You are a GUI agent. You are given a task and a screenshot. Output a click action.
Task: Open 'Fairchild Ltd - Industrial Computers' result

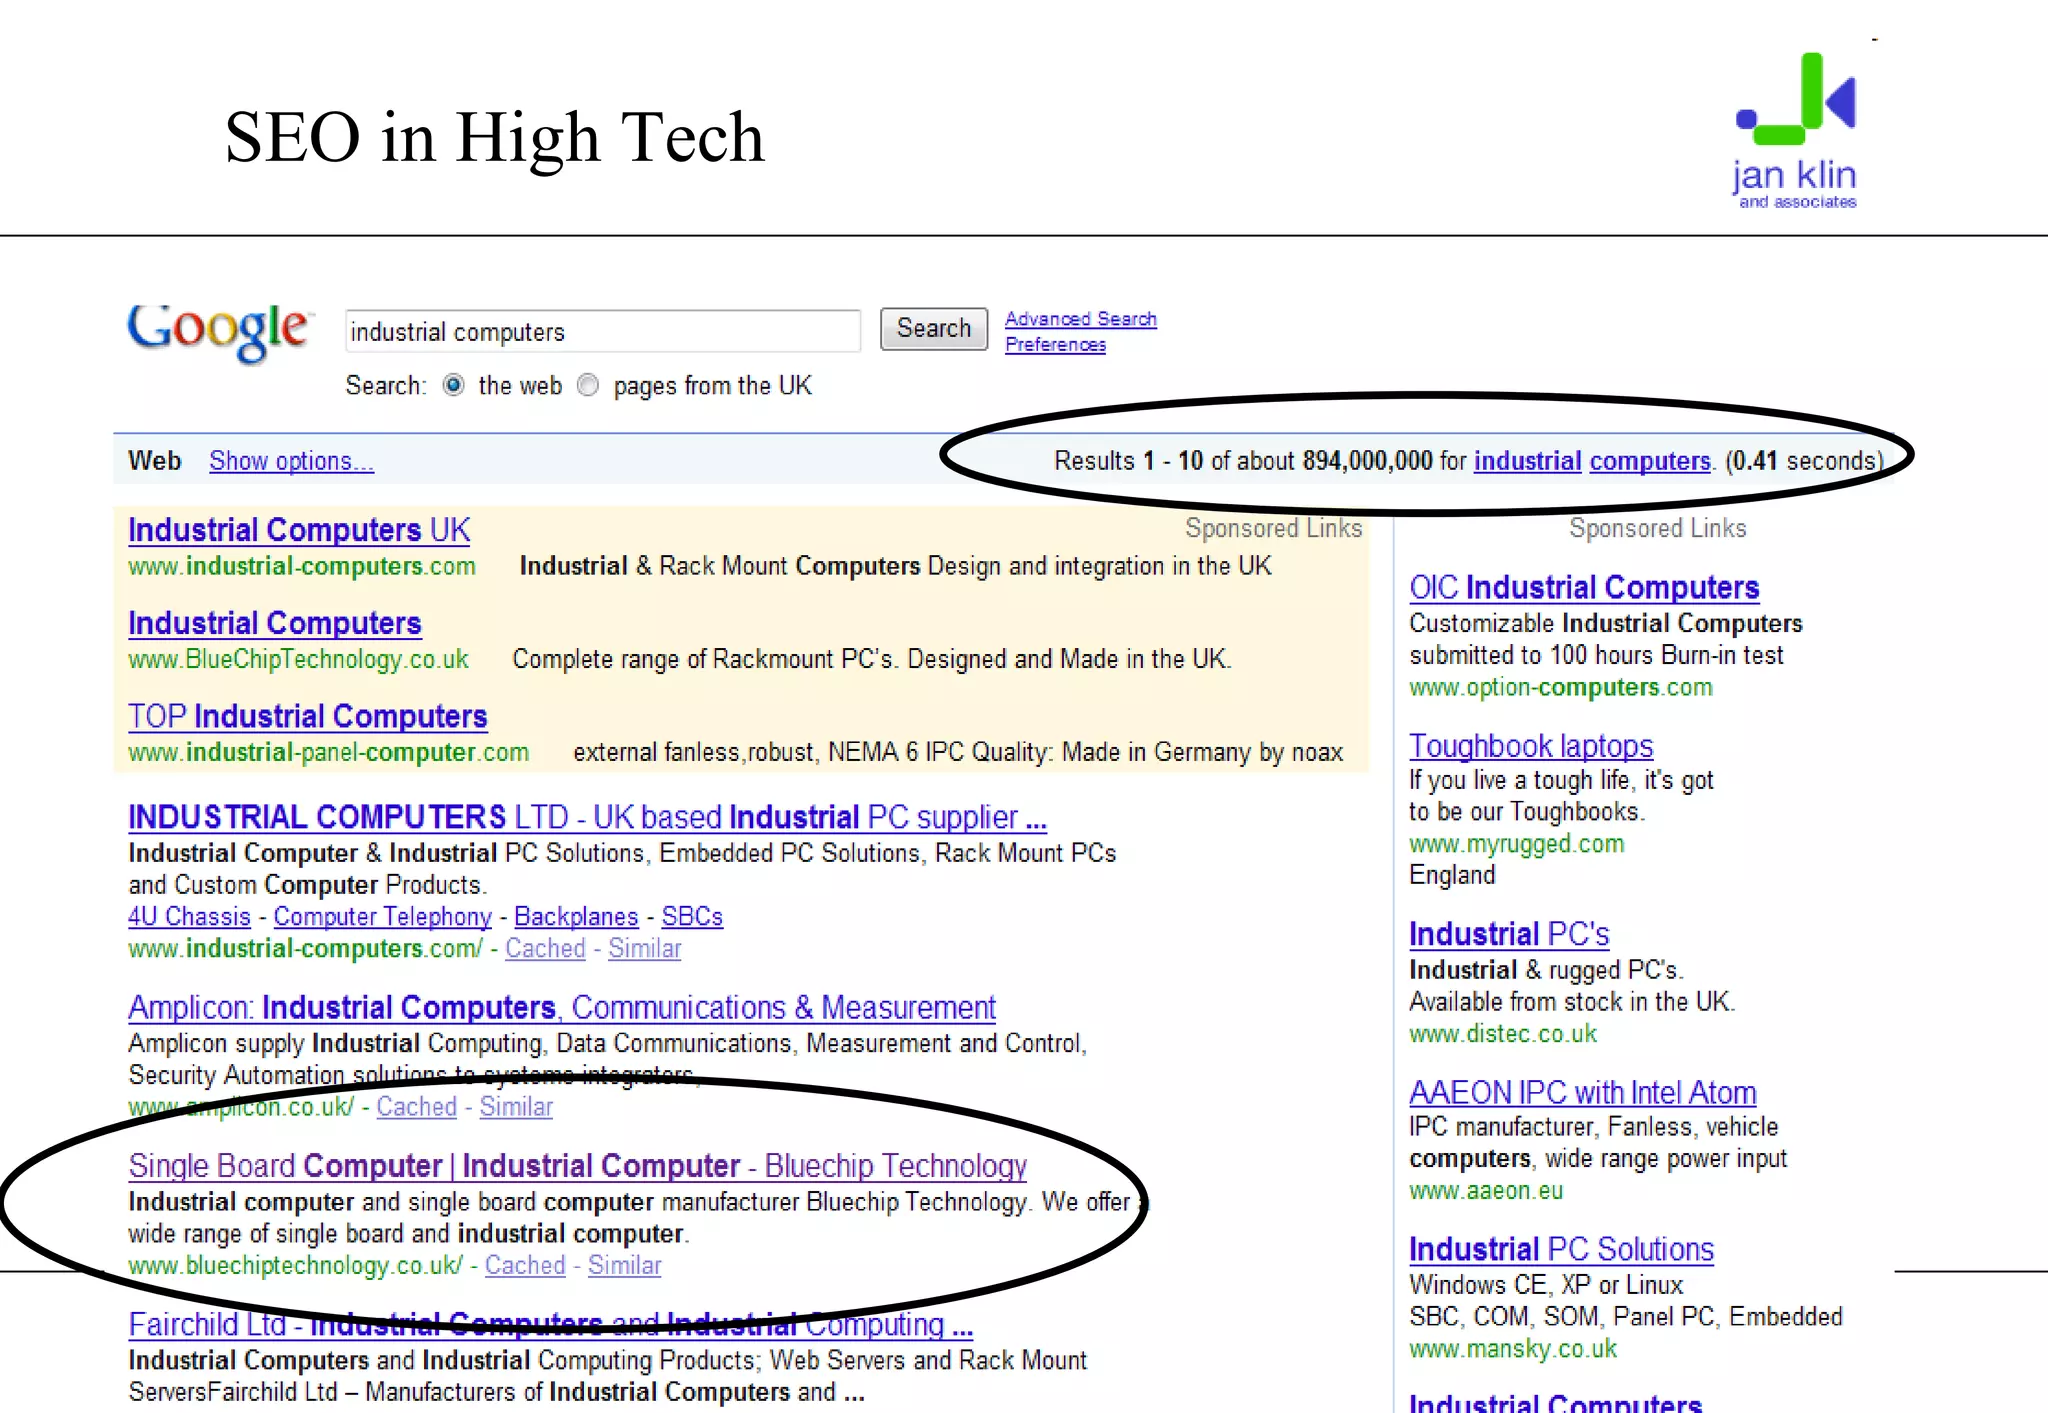click(550, 1324)
